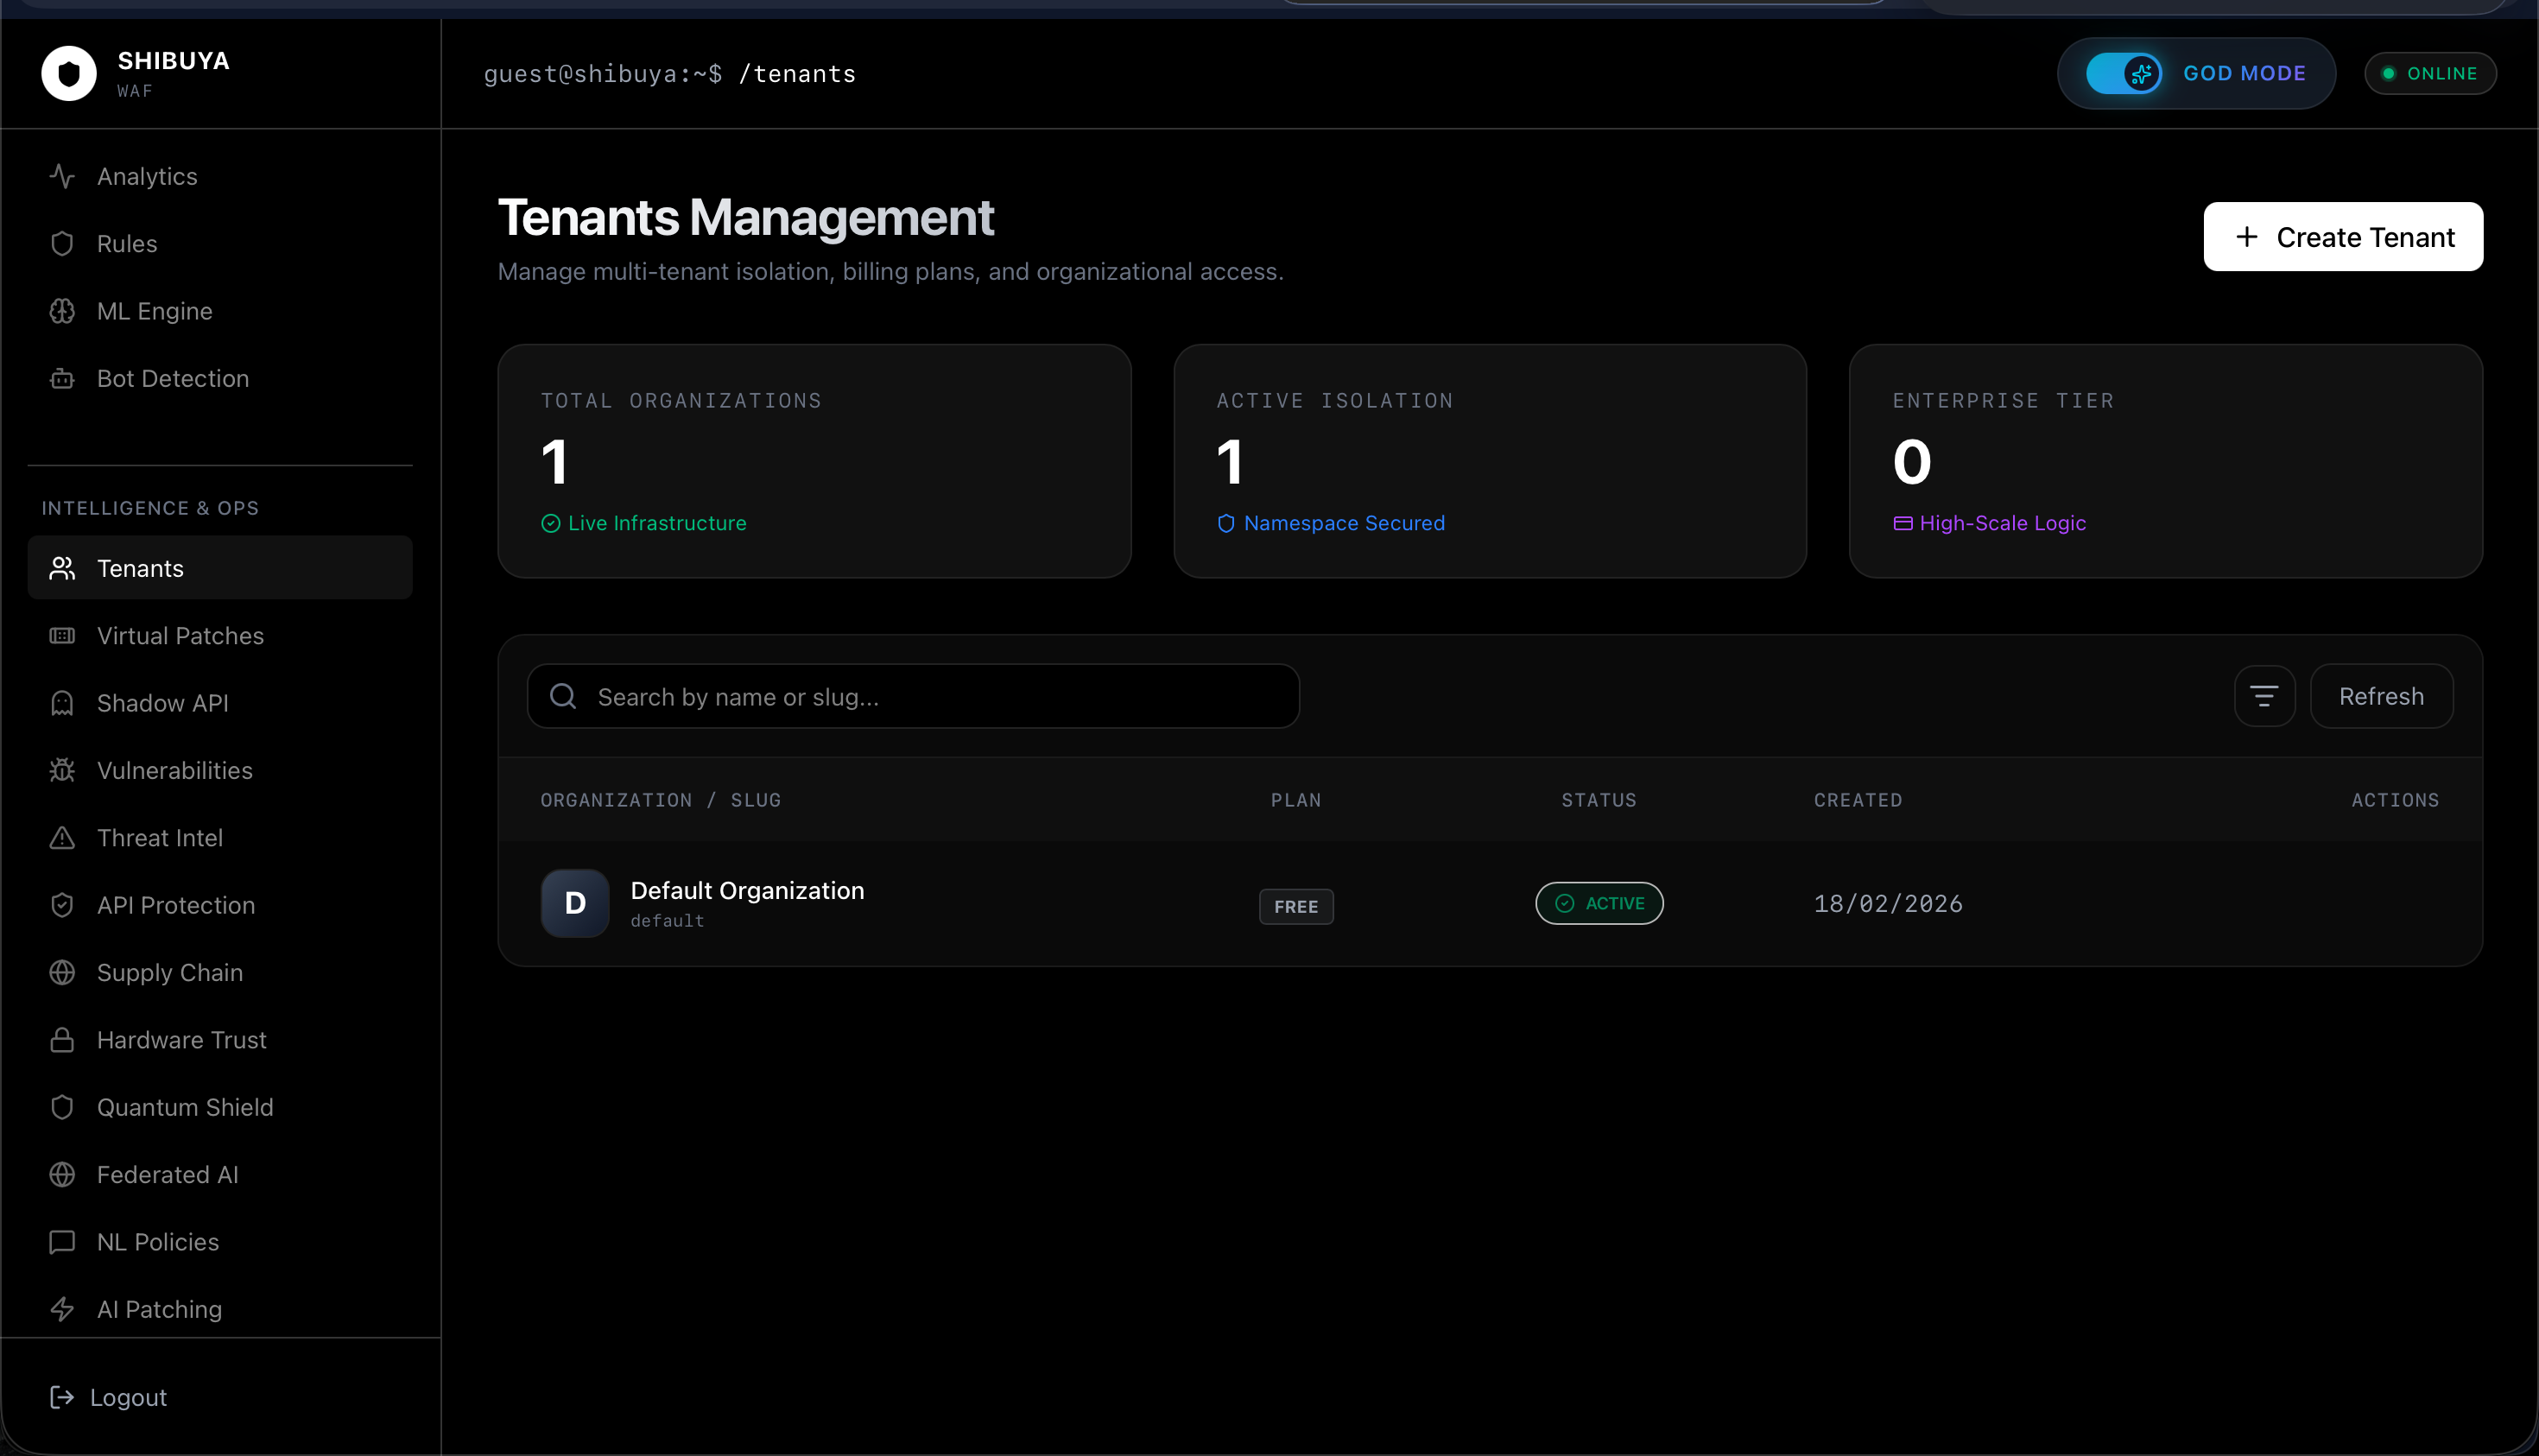The width and height of the screenshot is (2539, 1456).
Task: Click the ACTIVE status badge
Action: [1599, 903]
